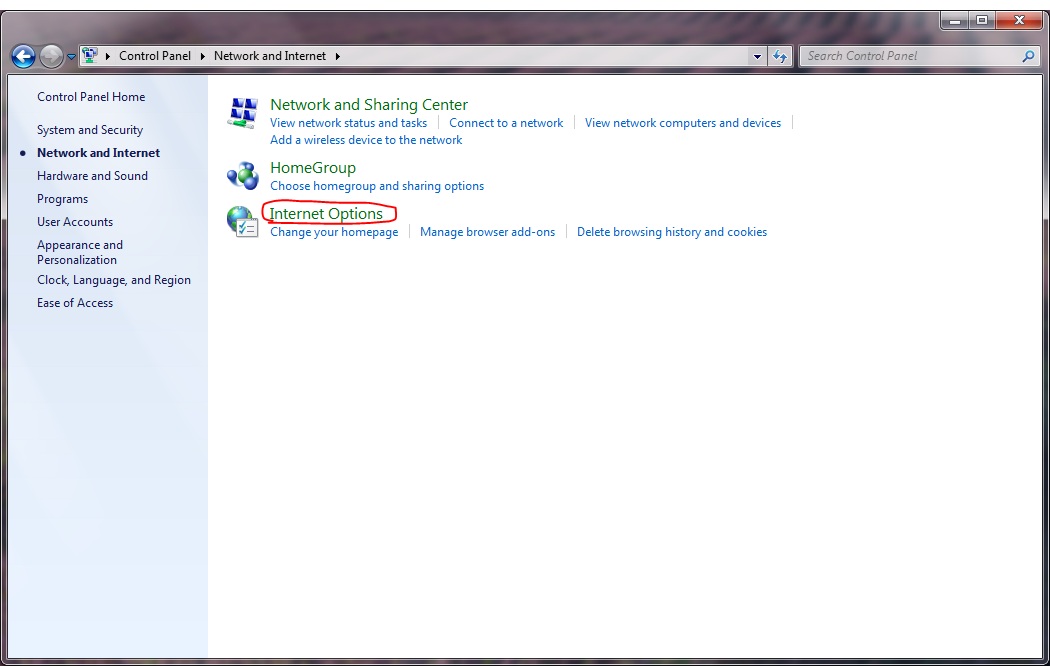Click View network status and tasks

[x=348, y=123]
